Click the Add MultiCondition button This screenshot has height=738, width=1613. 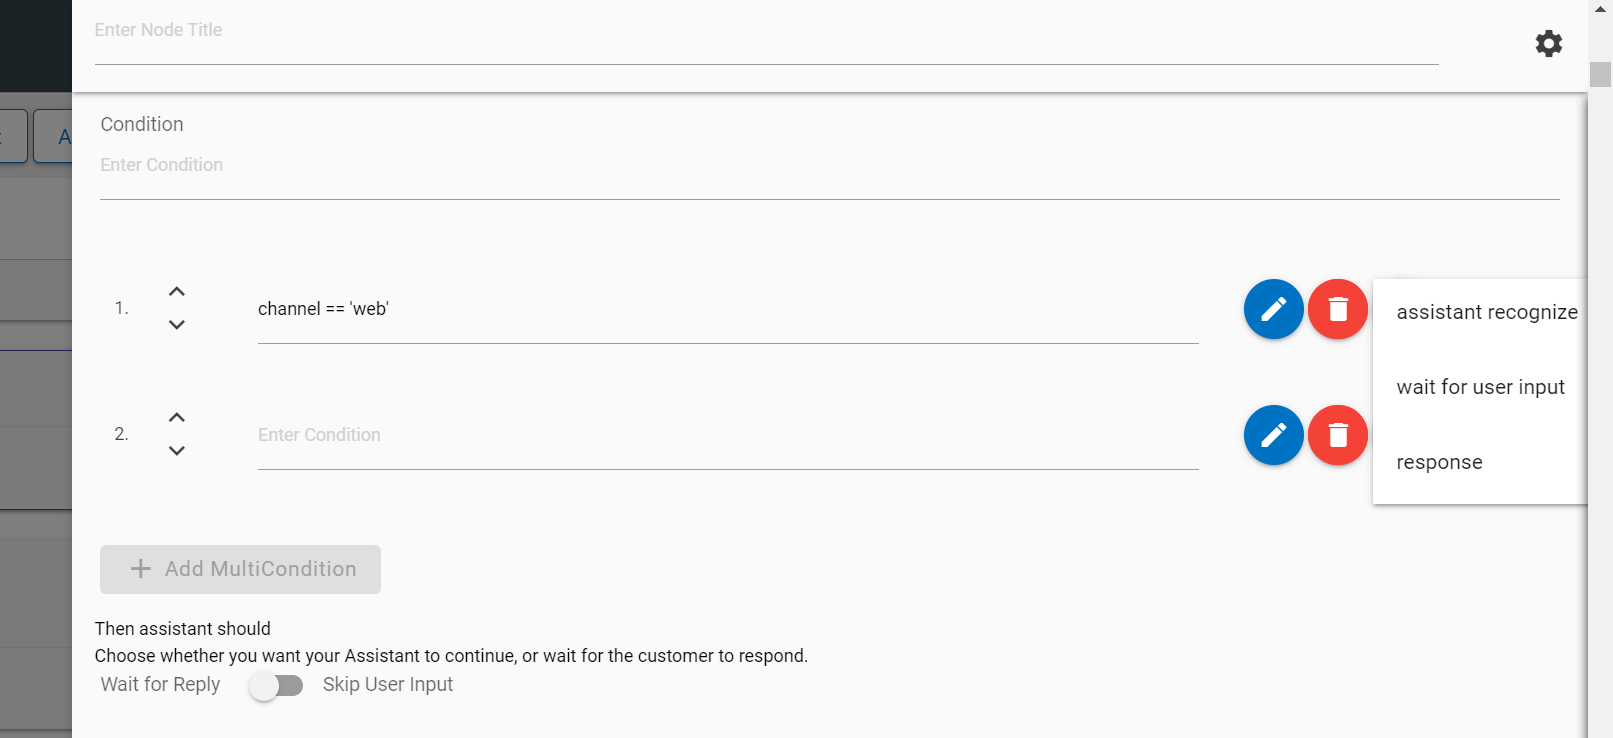point(239,568)
